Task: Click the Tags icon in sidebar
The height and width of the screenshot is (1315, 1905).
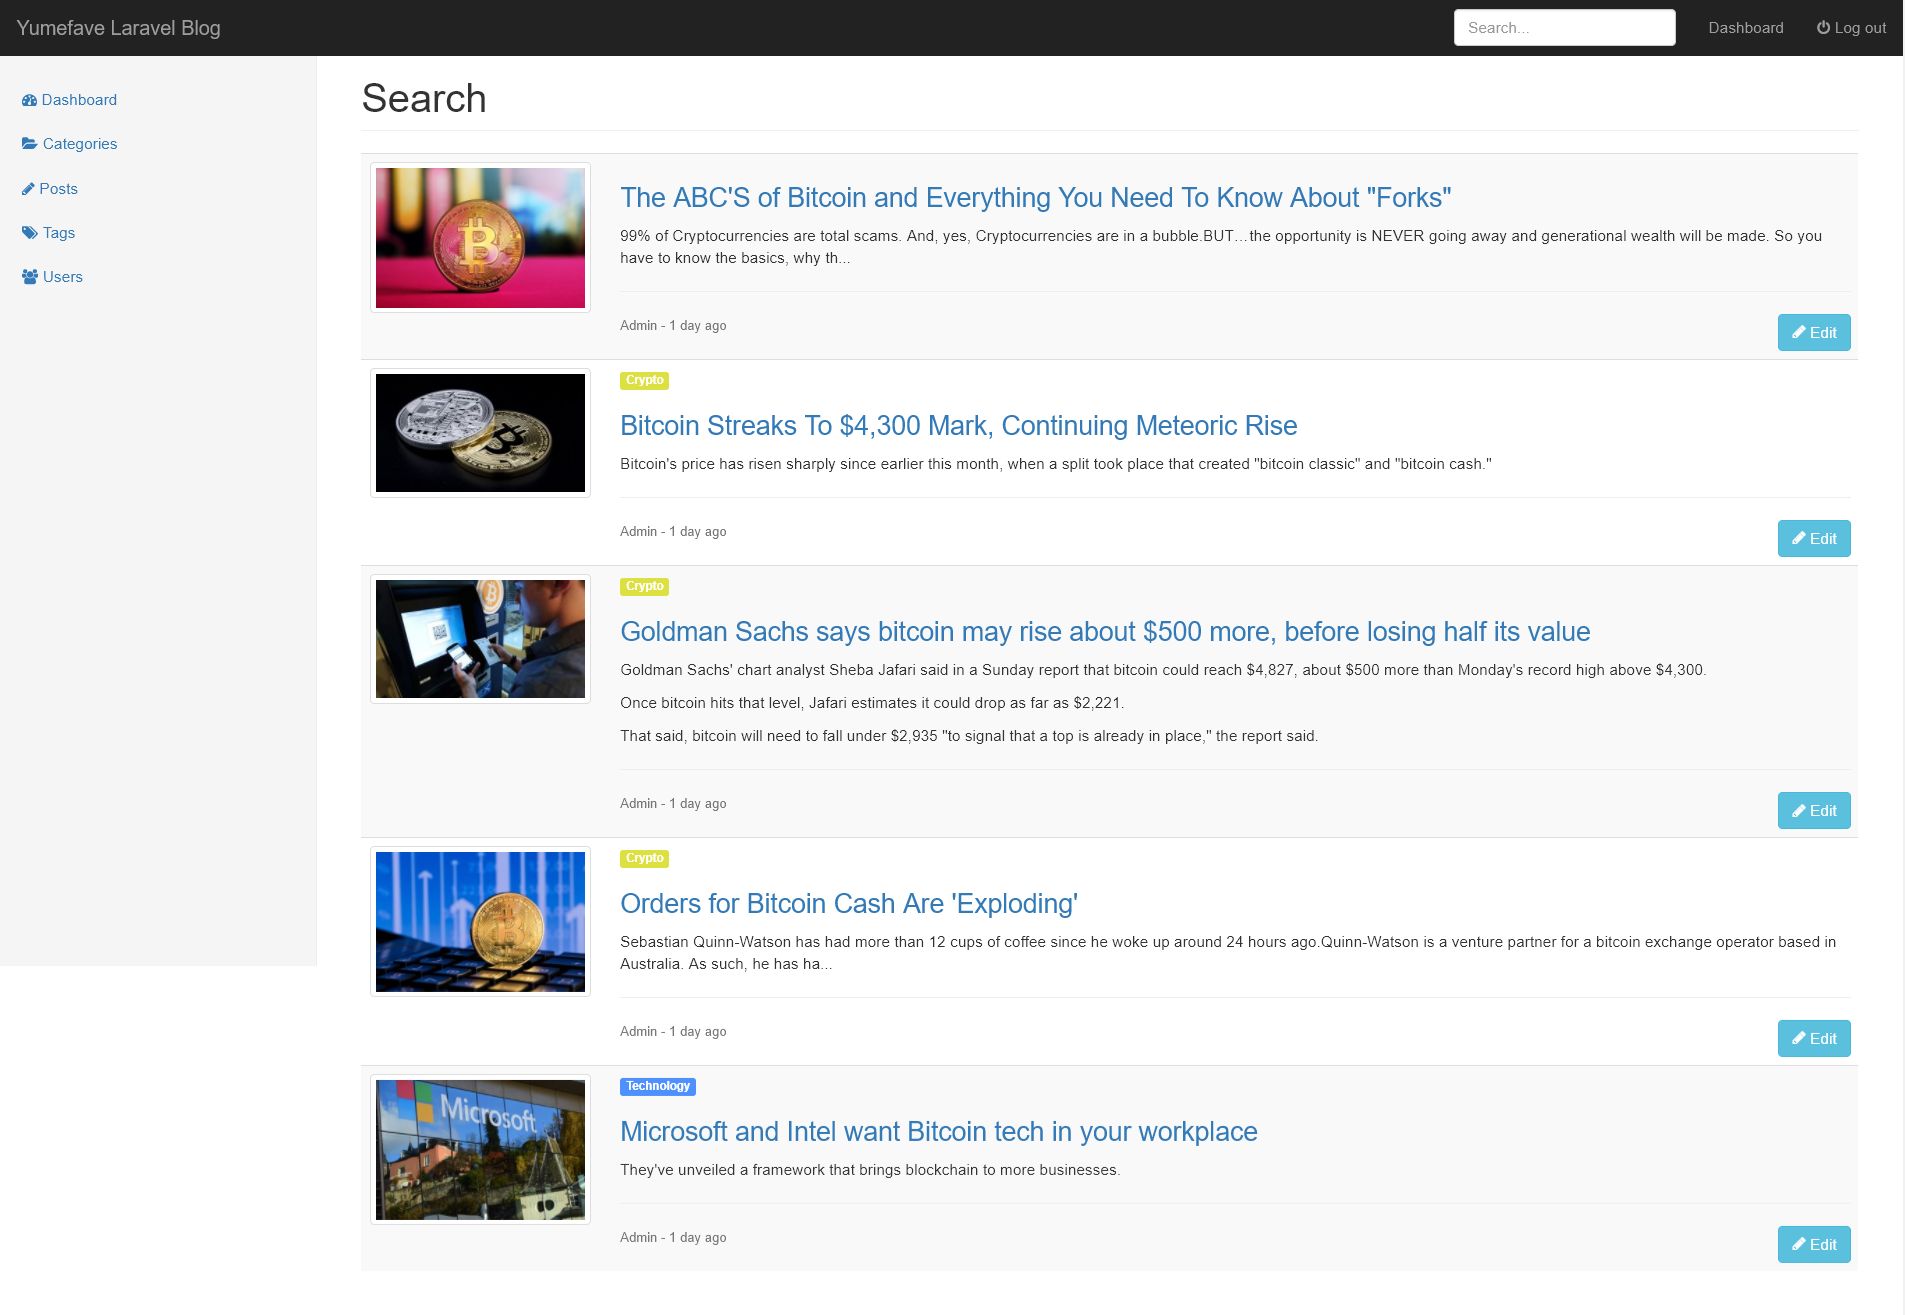Action: point(30,233)
